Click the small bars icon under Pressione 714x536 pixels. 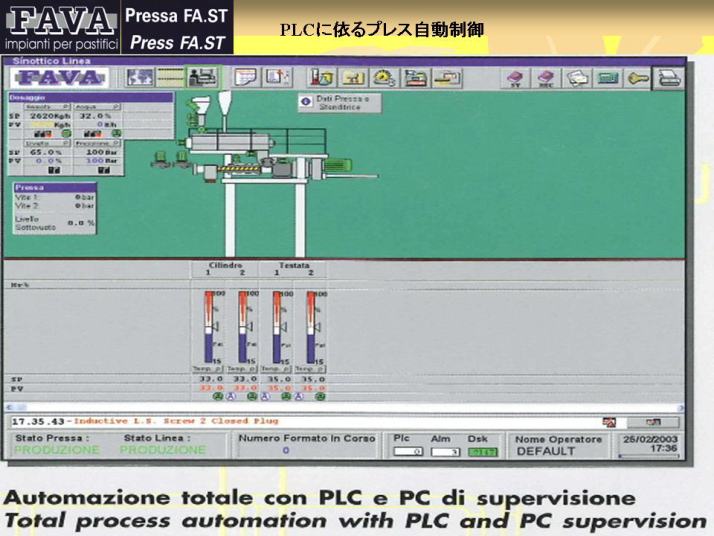pyautogui.click(x=104, y=170)
